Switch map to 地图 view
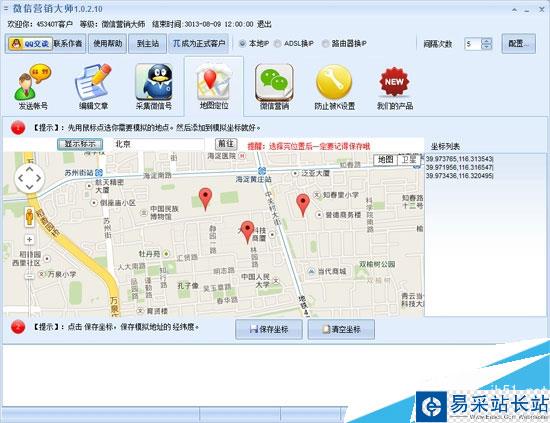Image resolution: width=550 pixels, height=423 pixels. pyautogui.click(x=385, y=160)
